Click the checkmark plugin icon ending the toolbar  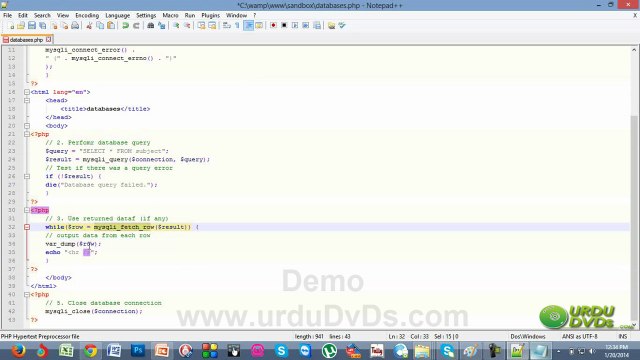342,26
